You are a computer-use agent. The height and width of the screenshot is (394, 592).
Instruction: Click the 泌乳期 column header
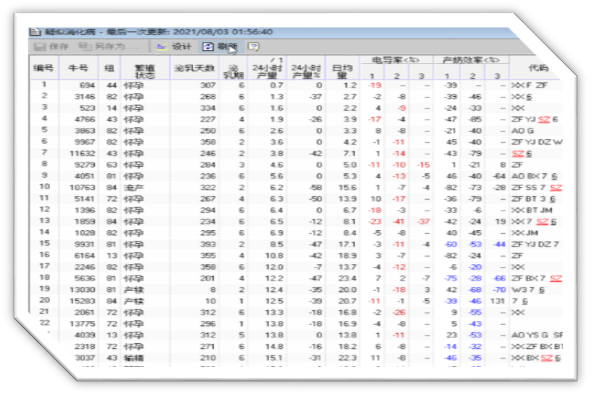click(233, 71)
